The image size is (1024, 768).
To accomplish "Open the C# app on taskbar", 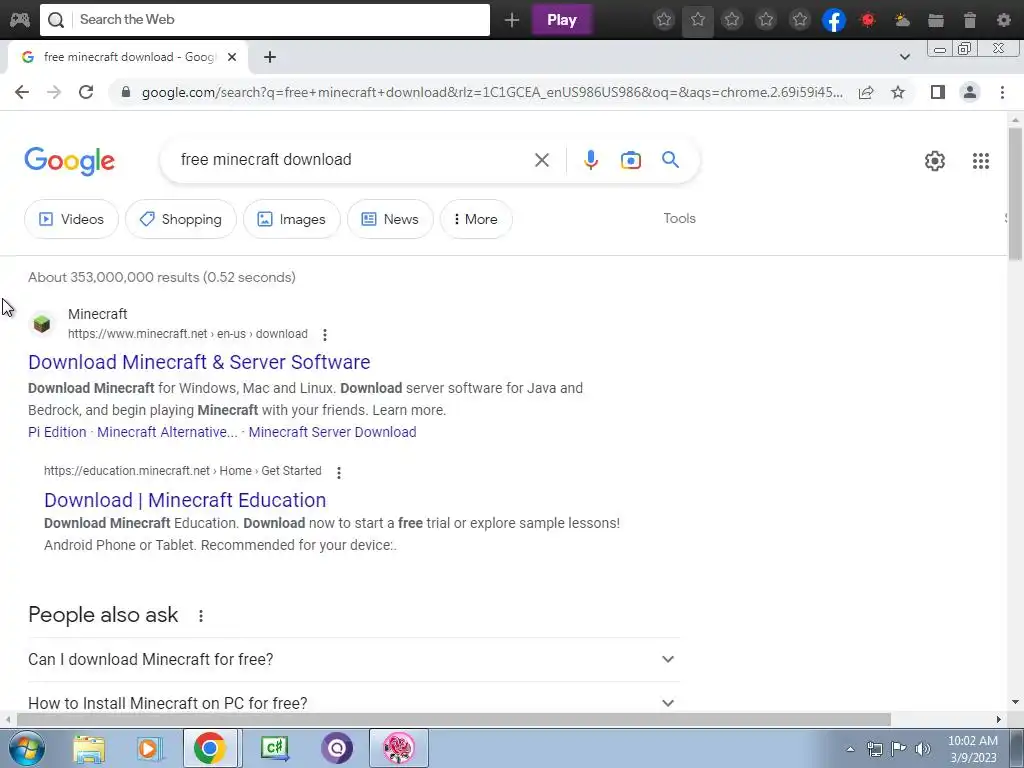I will coord(274,748).
